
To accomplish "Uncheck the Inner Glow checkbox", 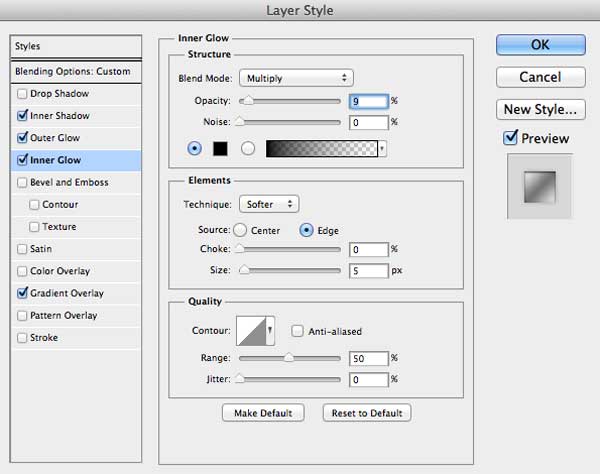I will (22, 160).
